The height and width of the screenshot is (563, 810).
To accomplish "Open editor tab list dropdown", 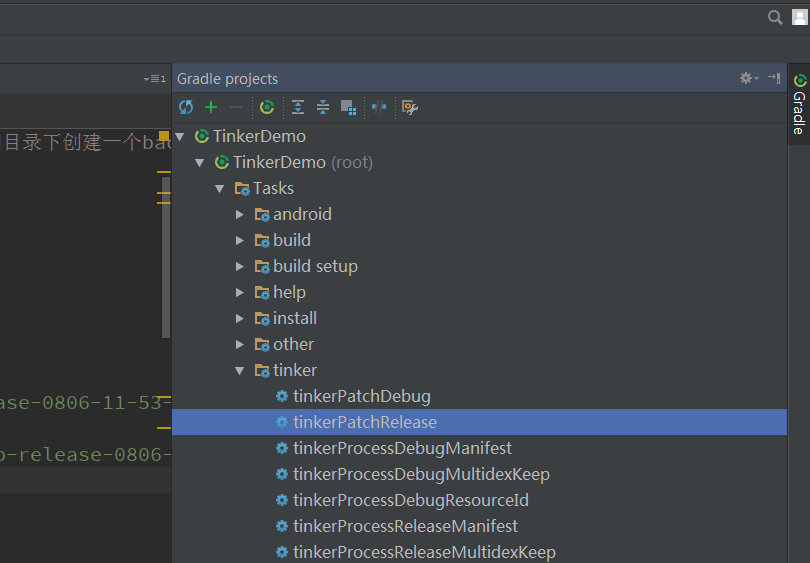I will (x=154, y=79).
